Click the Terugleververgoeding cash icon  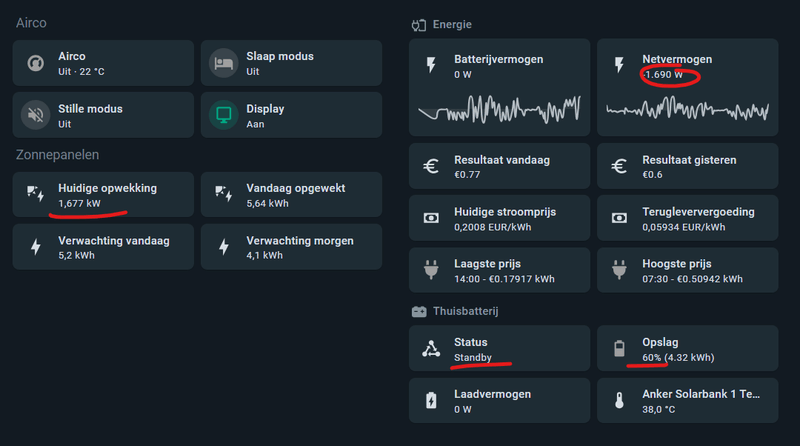619,218
